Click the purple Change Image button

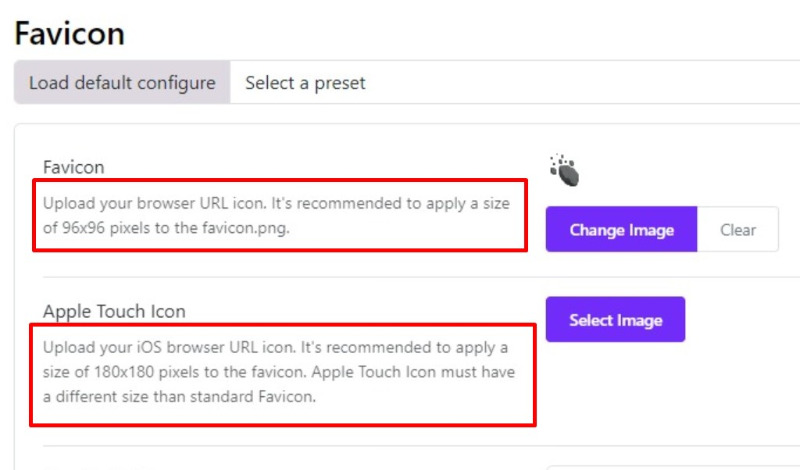tap(621, 230)
